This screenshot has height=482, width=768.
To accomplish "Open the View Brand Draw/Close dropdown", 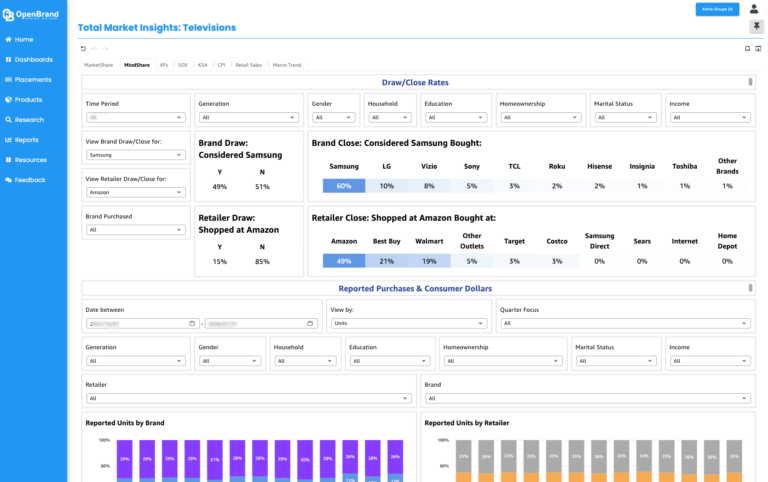I will click(x=136, y=155).
